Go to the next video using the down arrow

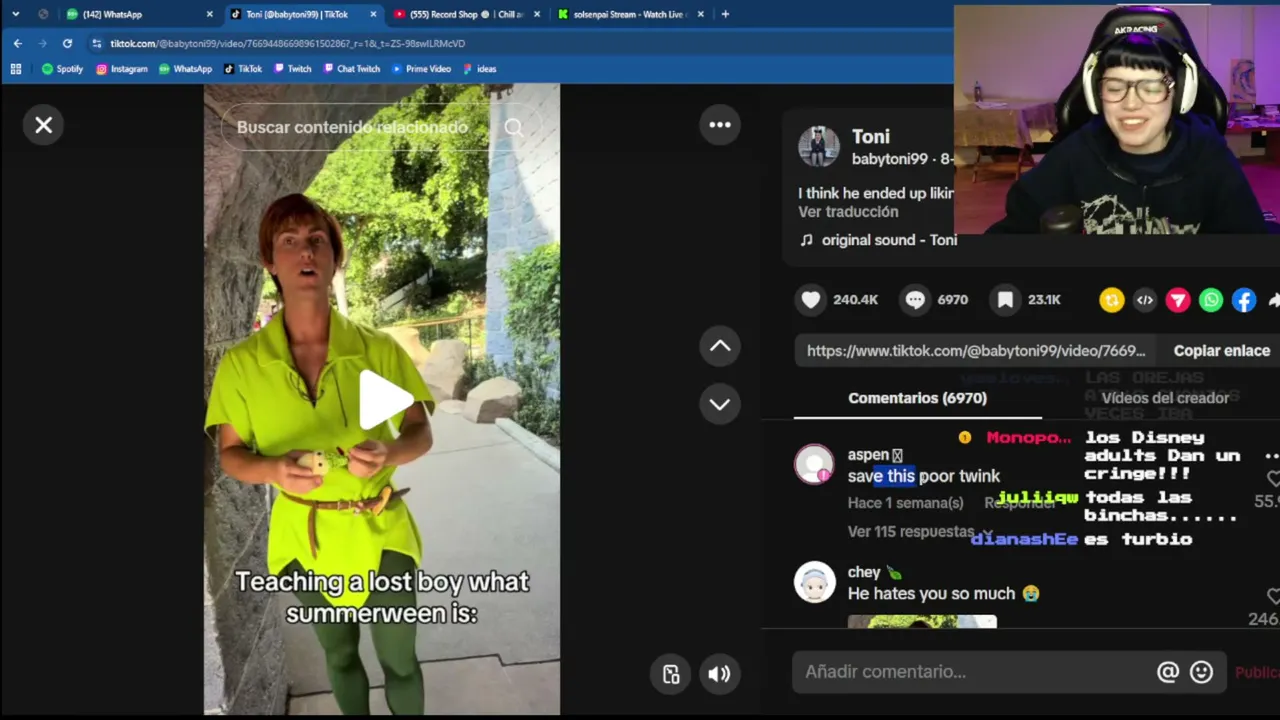coord(720,404)
